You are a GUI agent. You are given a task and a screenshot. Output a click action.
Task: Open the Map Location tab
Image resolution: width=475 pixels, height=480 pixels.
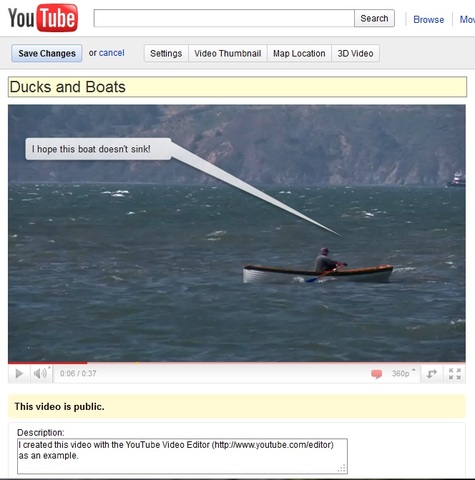(299, 53)
